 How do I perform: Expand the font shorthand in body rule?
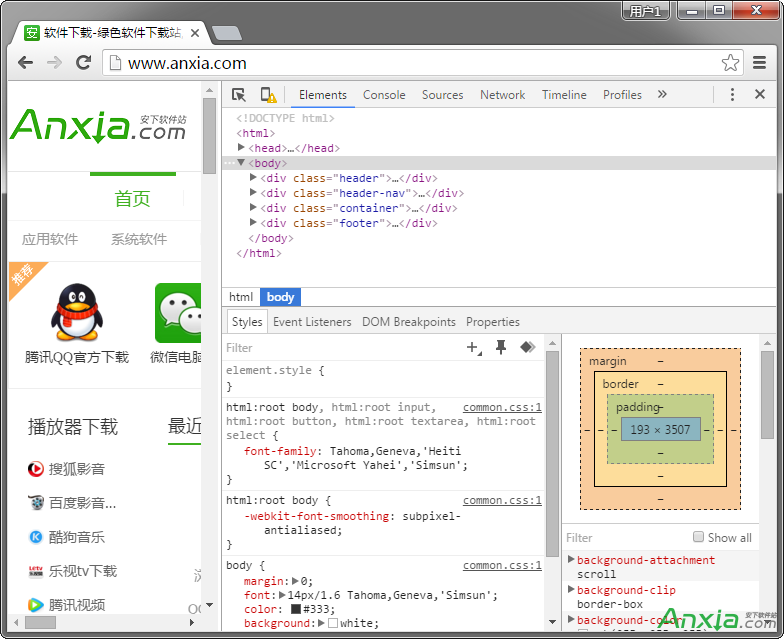pos(282,595)
